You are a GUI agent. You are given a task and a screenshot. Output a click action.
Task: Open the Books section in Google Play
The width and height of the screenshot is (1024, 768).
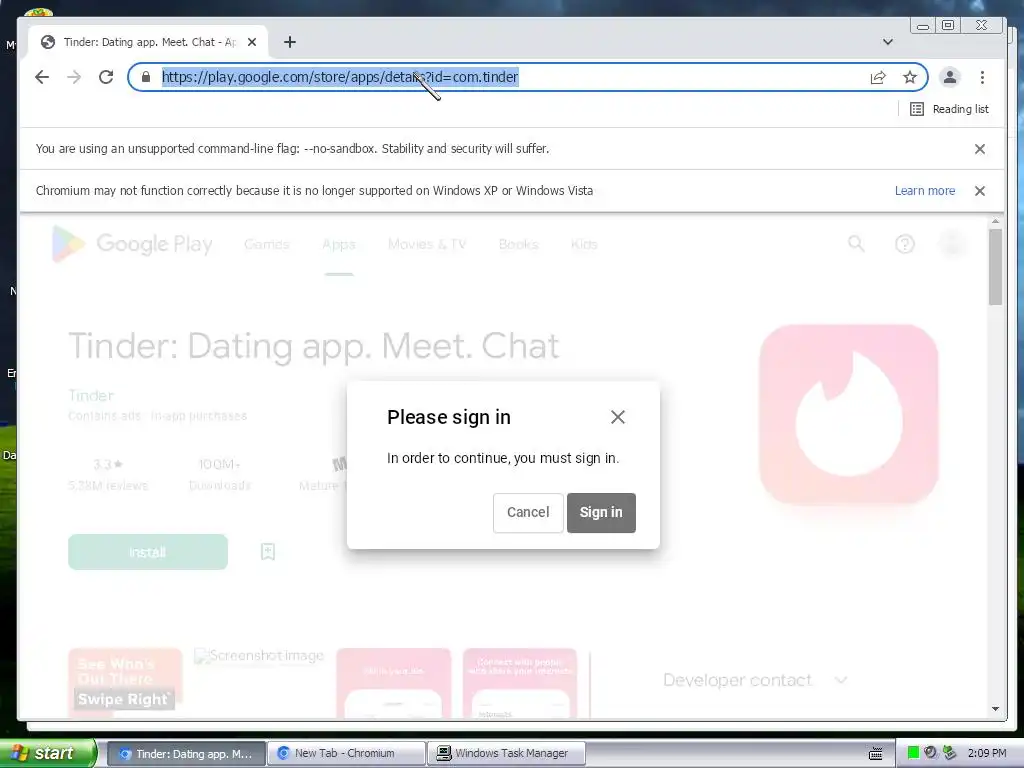(x=519, y=244)
